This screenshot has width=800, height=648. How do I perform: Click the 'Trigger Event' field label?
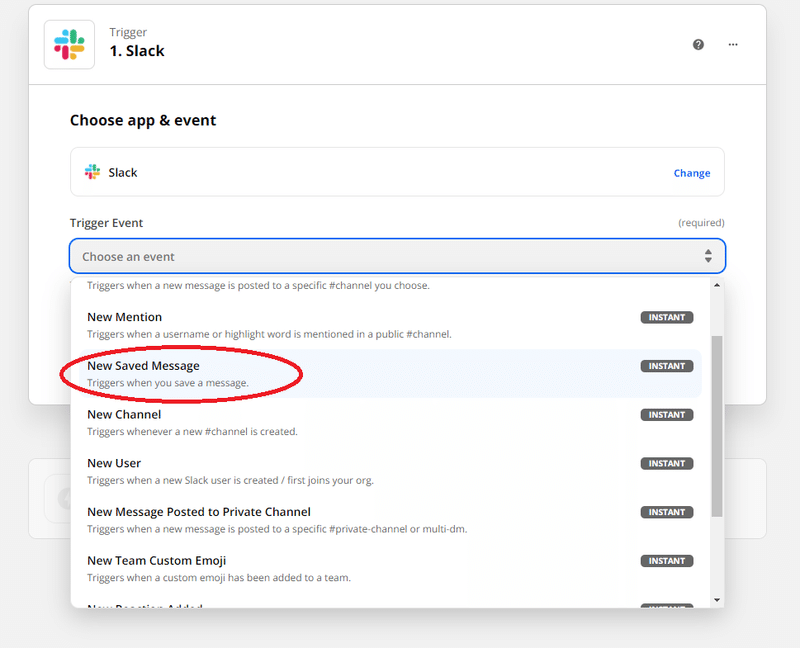[x=106, y=223]
